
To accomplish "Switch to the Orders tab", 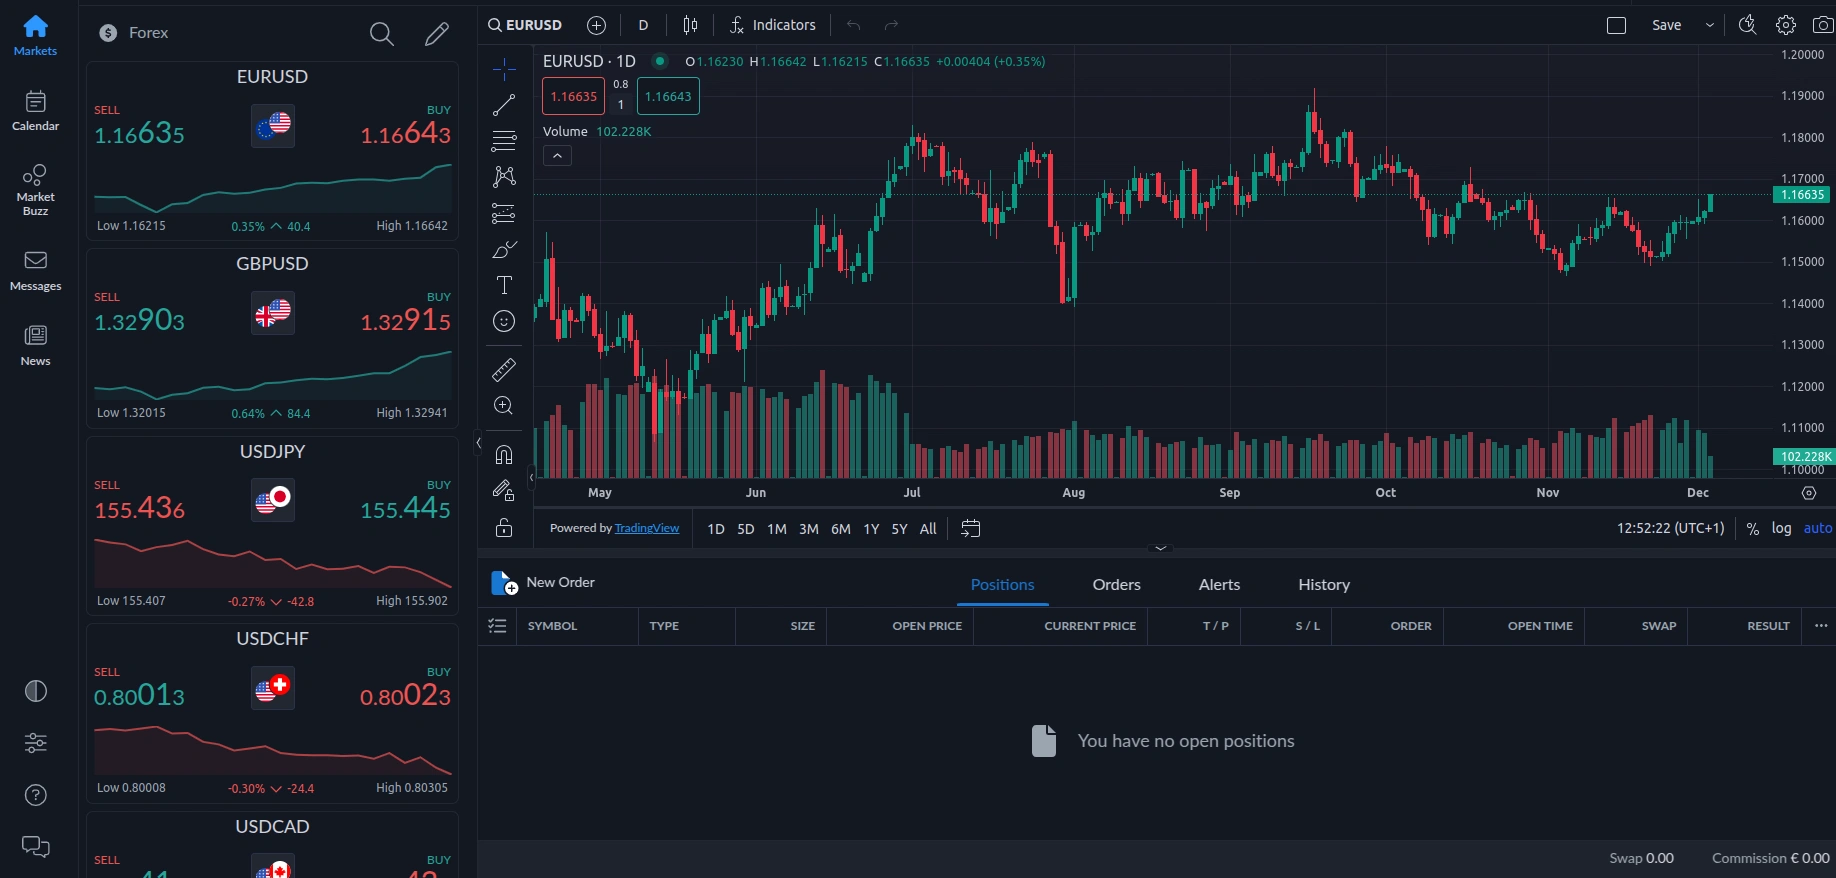I will (x=1116, y=585).
